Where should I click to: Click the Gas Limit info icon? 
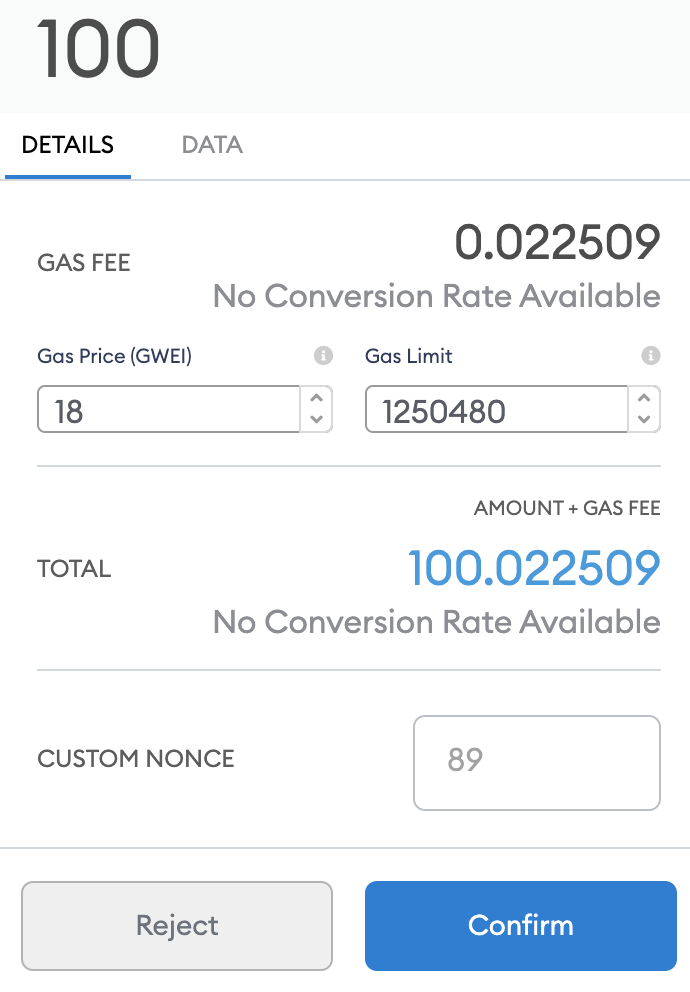651,356
